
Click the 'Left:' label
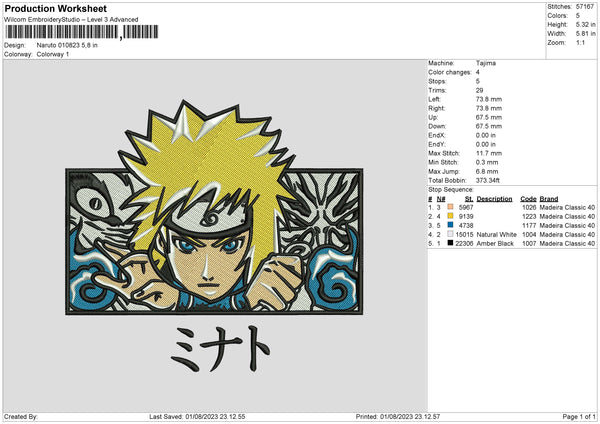434,99
